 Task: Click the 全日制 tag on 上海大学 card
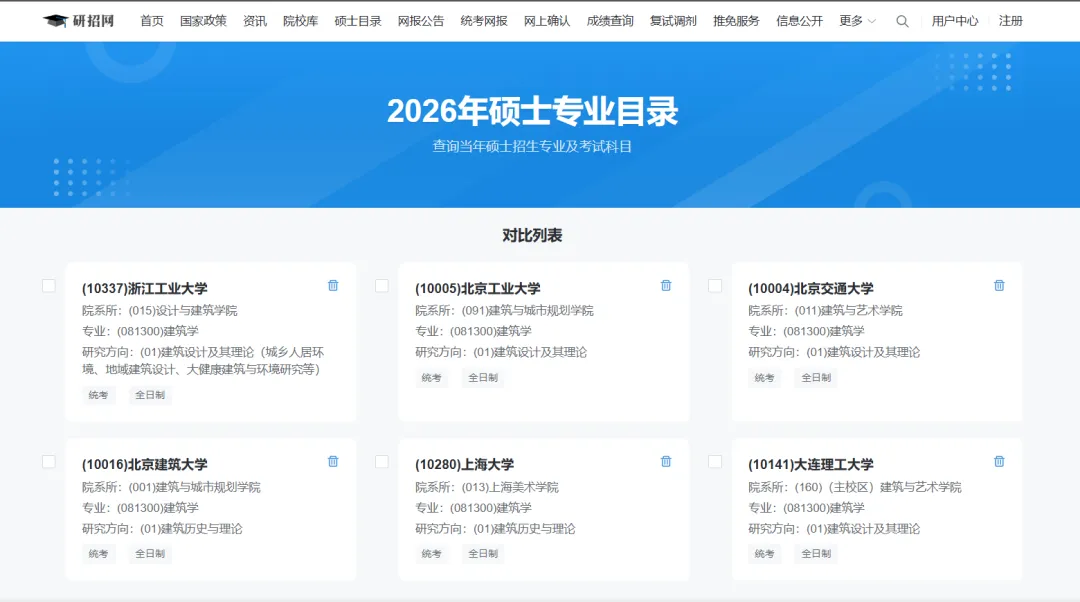click(x=483, y=554)
